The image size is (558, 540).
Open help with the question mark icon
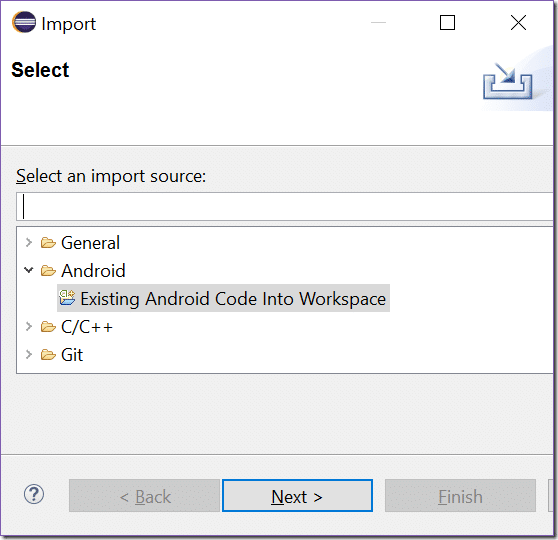[x=34, y=494]
